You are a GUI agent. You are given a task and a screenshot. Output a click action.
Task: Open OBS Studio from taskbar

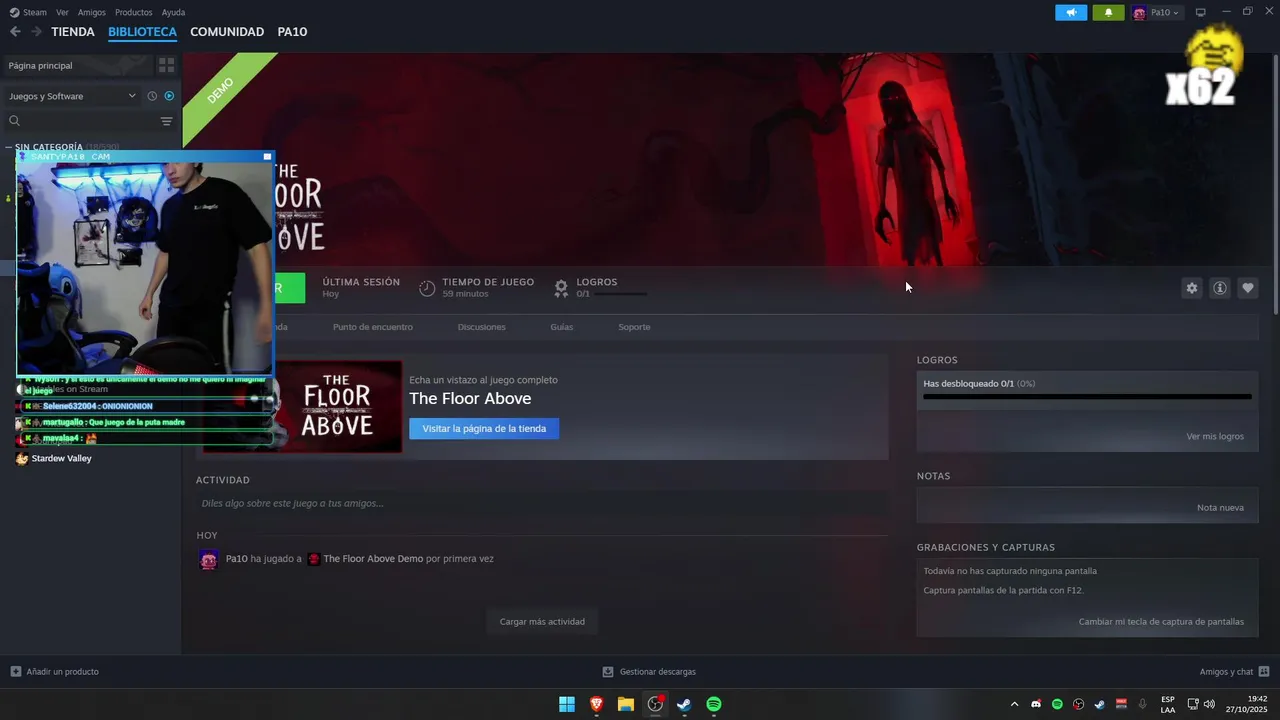point(655,704)
